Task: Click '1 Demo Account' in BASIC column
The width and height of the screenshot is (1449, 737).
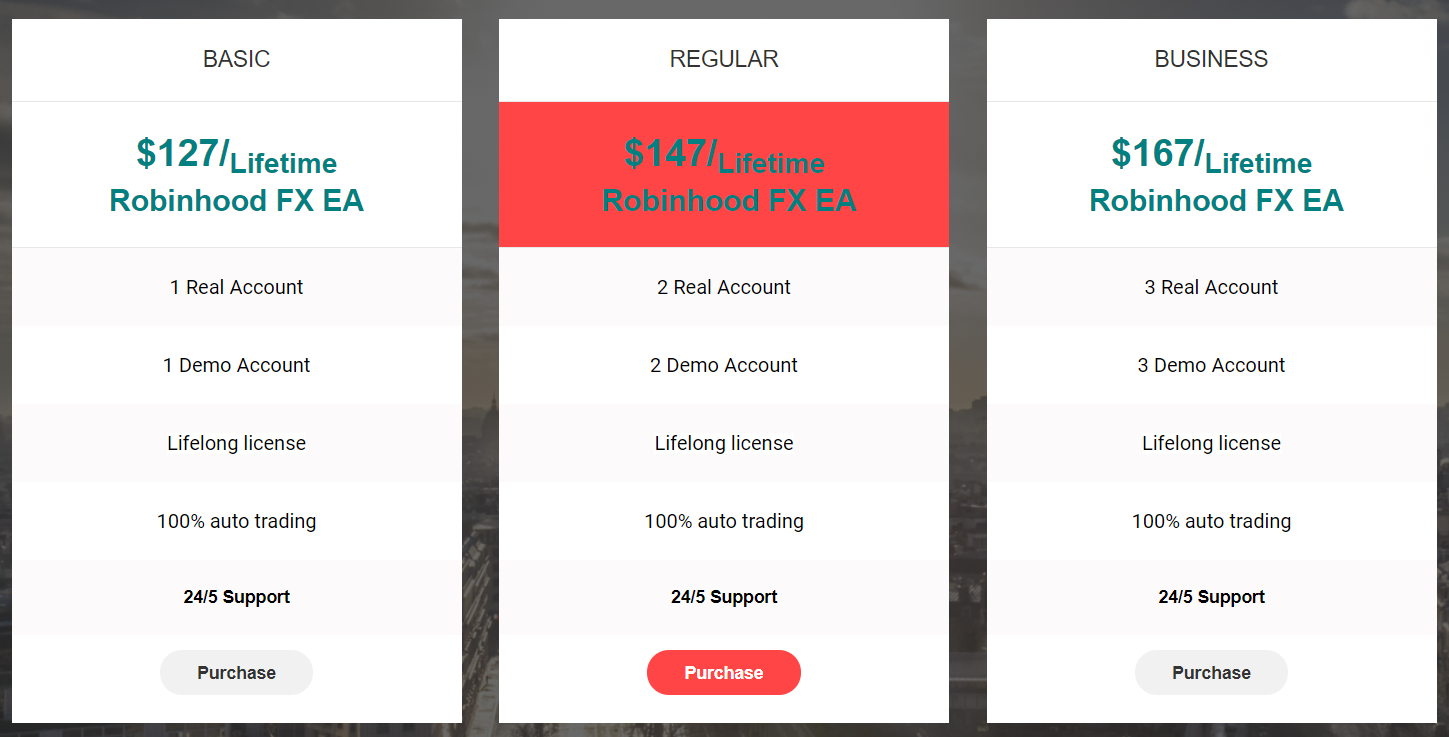Action: [x=236, y=365]
